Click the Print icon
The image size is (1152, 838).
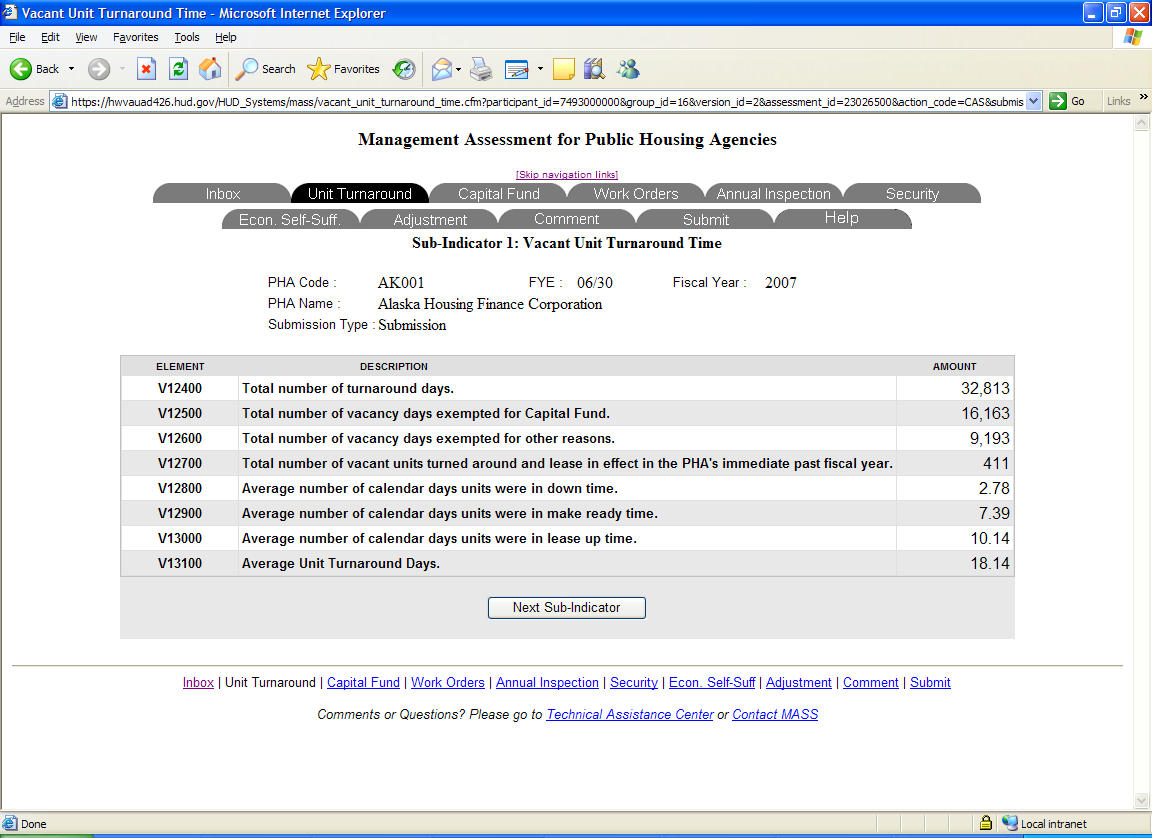481,69
